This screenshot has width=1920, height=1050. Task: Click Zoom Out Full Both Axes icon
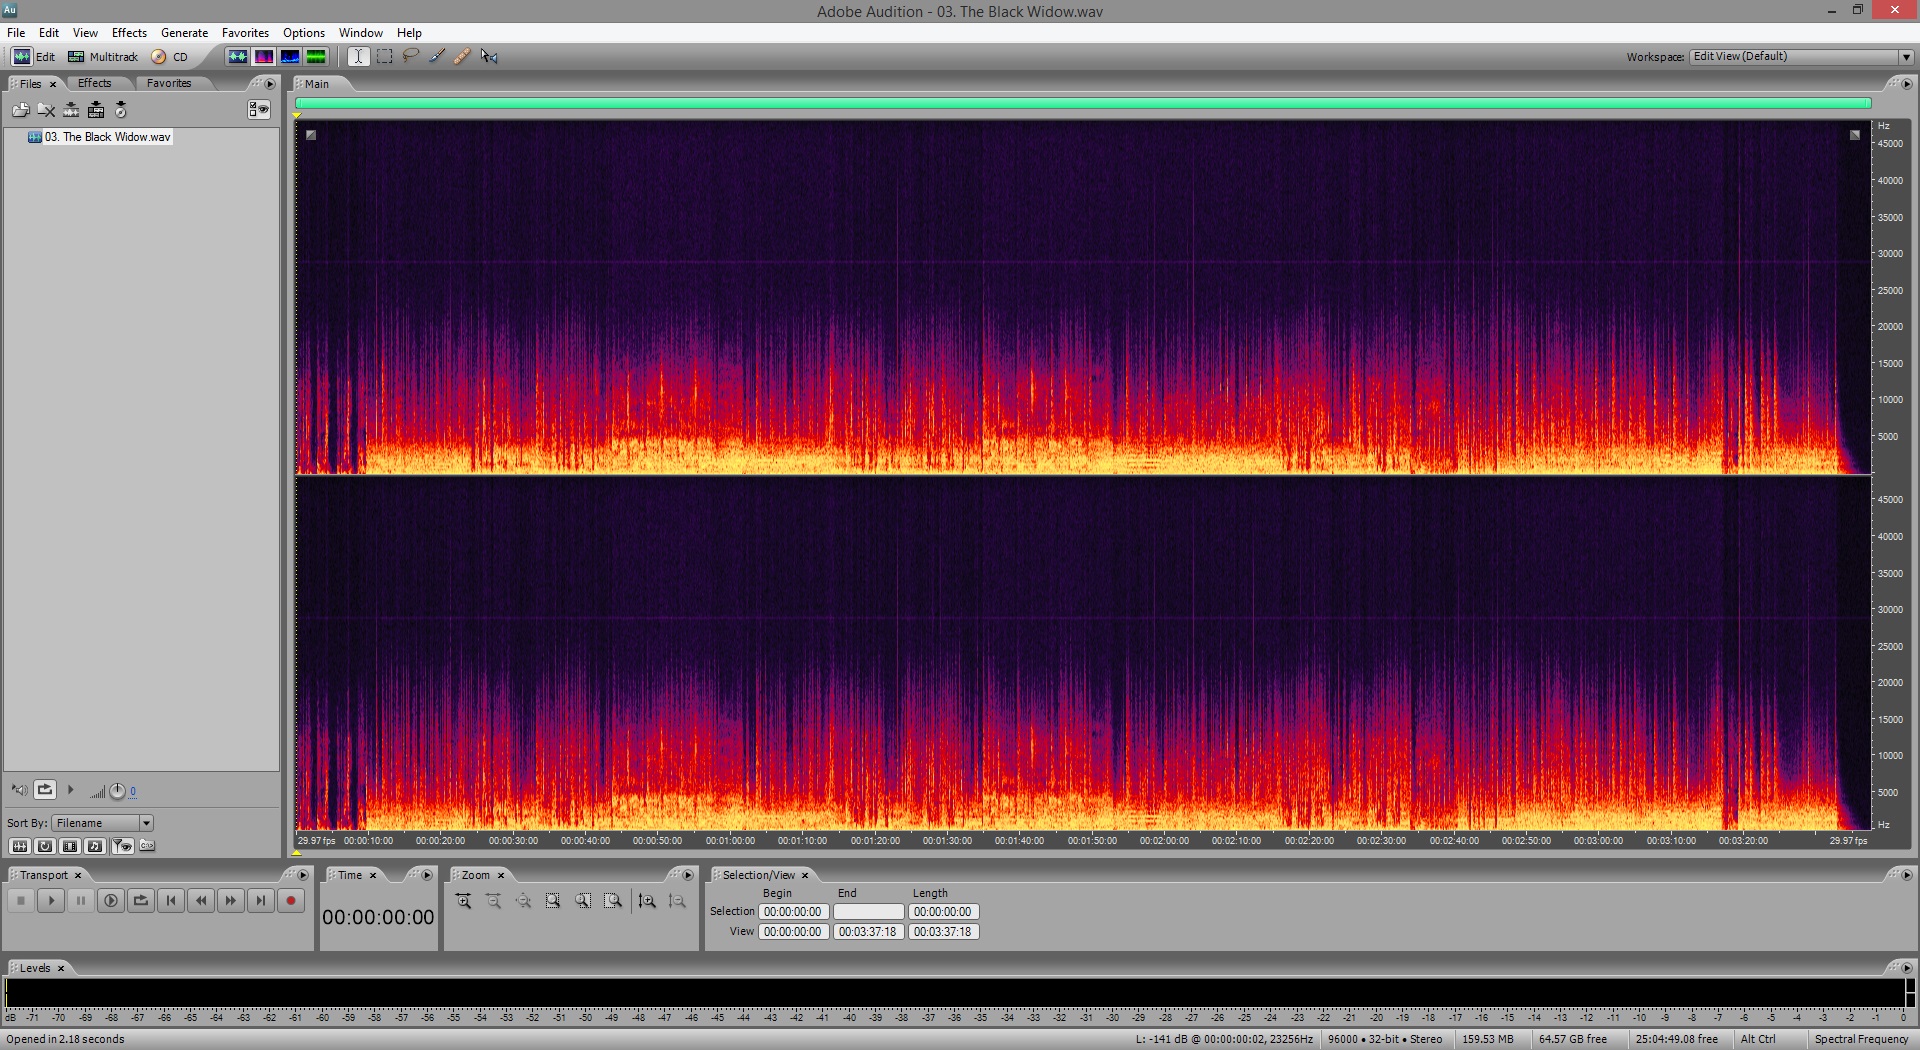[523, 901]
